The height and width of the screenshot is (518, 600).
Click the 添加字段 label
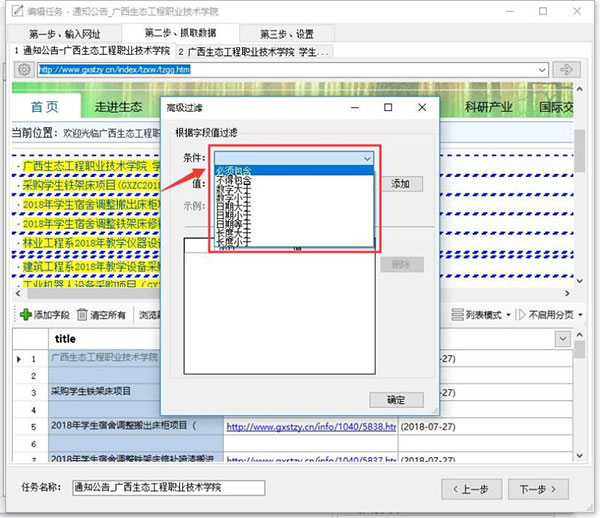[52, 315]
